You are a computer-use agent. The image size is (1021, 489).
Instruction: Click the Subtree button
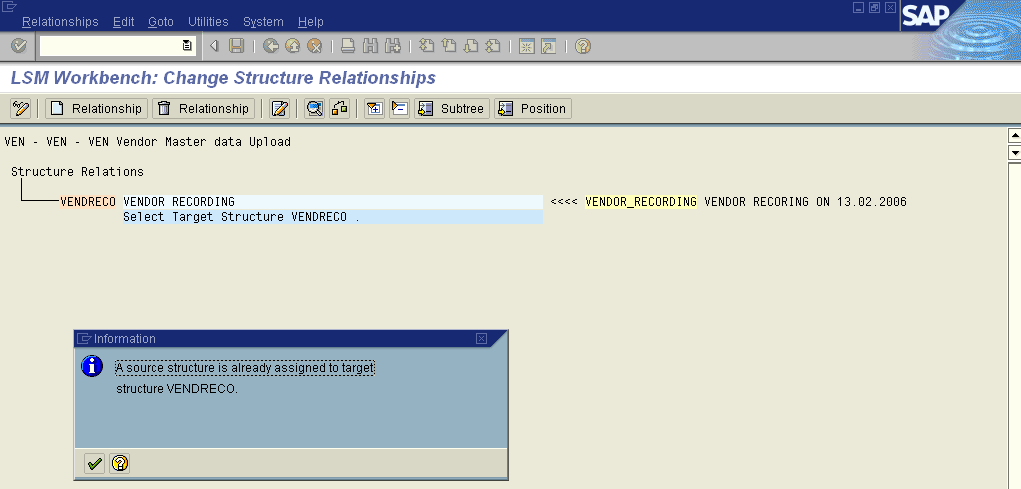(x=452, y=108)
